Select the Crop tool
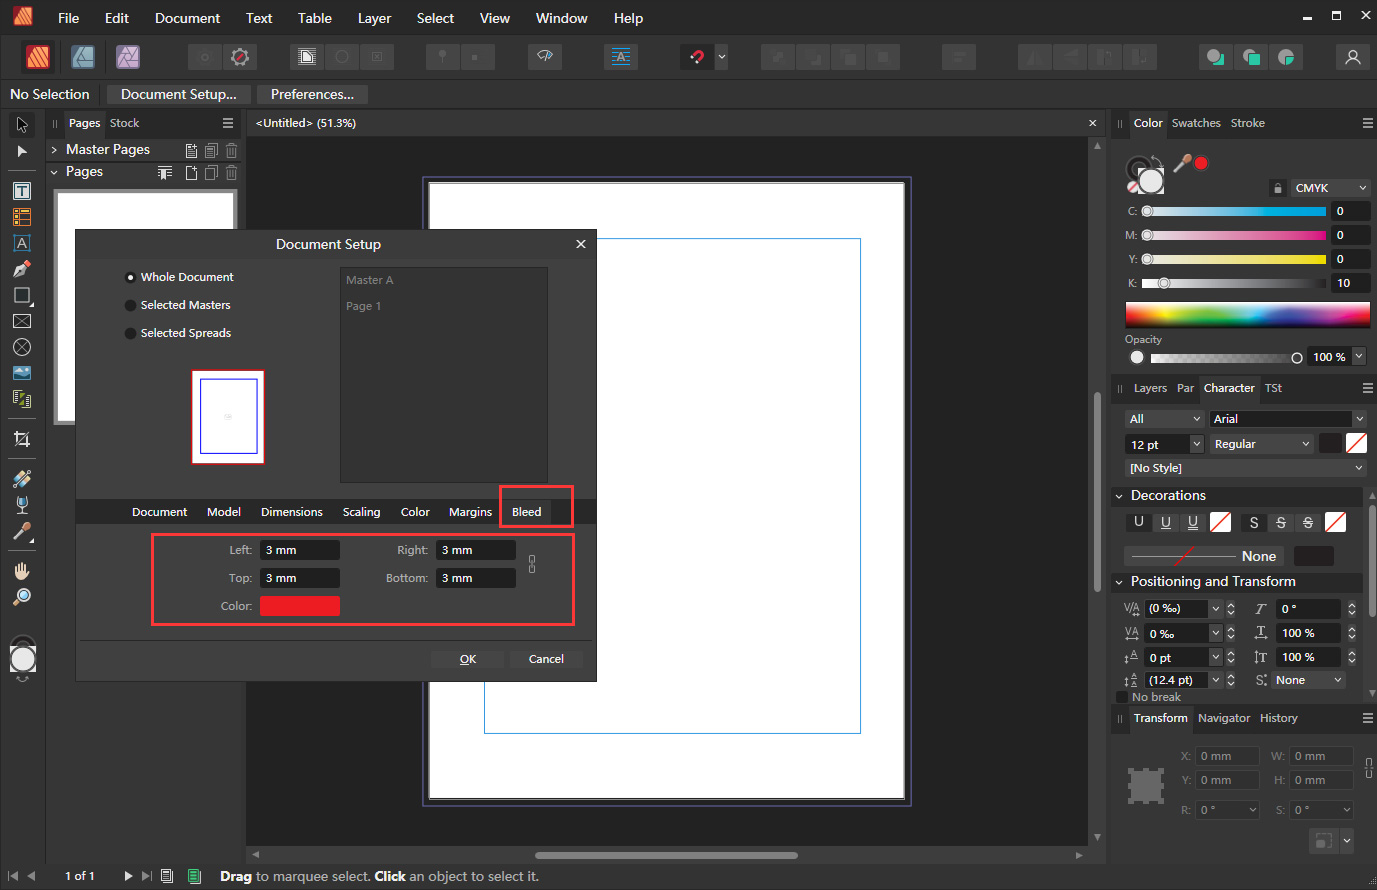Viewport: 1377px width, 890px height. coord(22,439)
